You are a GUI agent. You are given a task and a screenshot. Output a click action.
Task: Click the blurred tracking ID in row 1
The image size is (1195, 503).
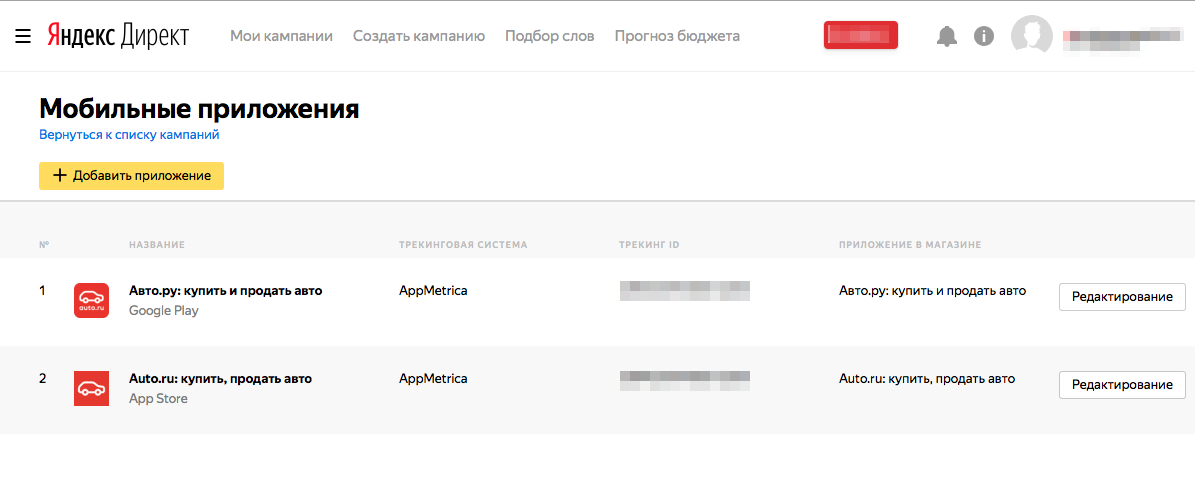tap(684, 290)
